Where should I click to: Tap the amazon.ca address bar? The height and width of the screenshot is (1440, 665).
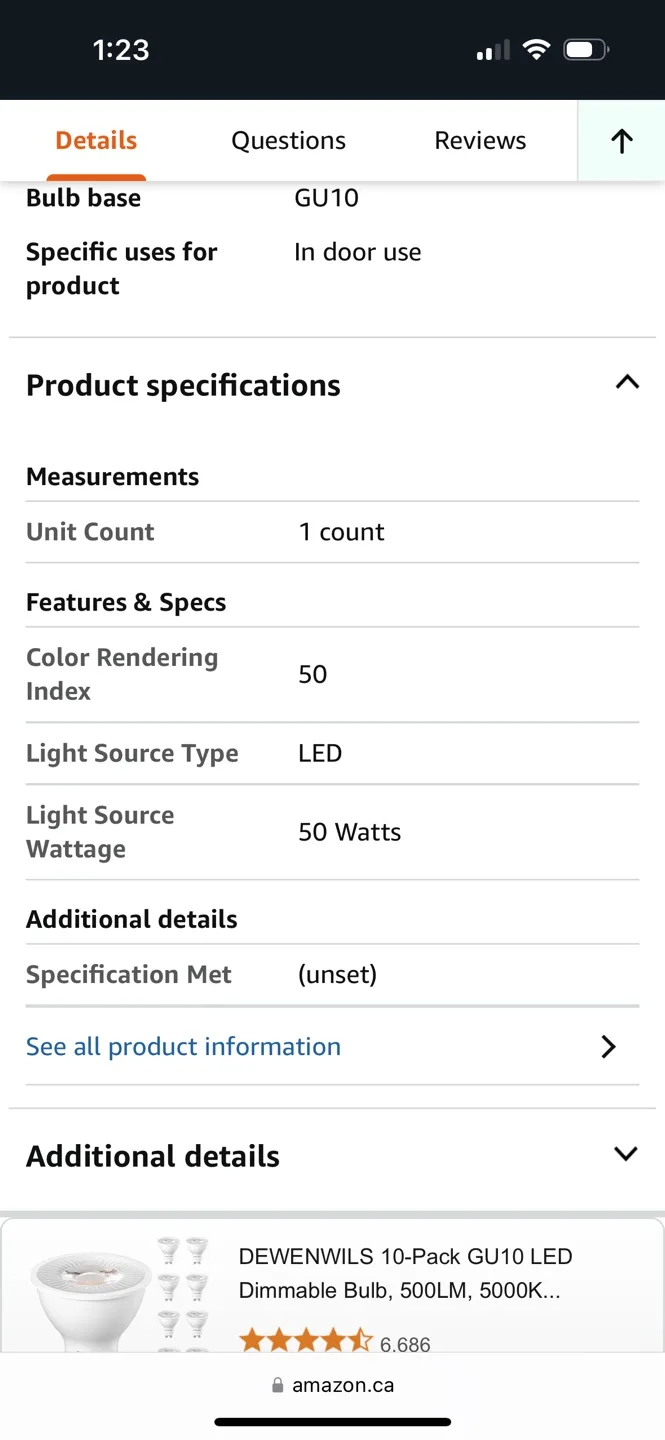332,1384
